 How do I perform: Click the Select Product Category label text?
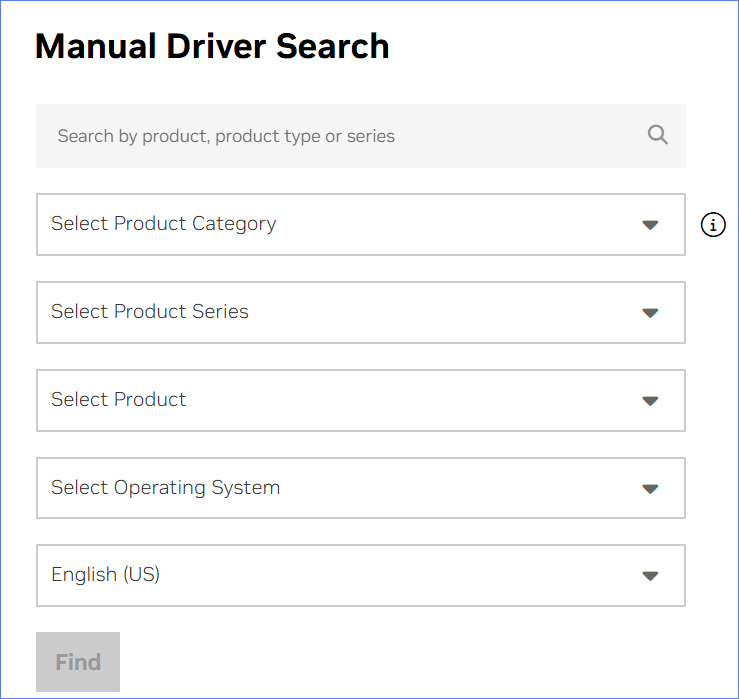tap(164, 224)
